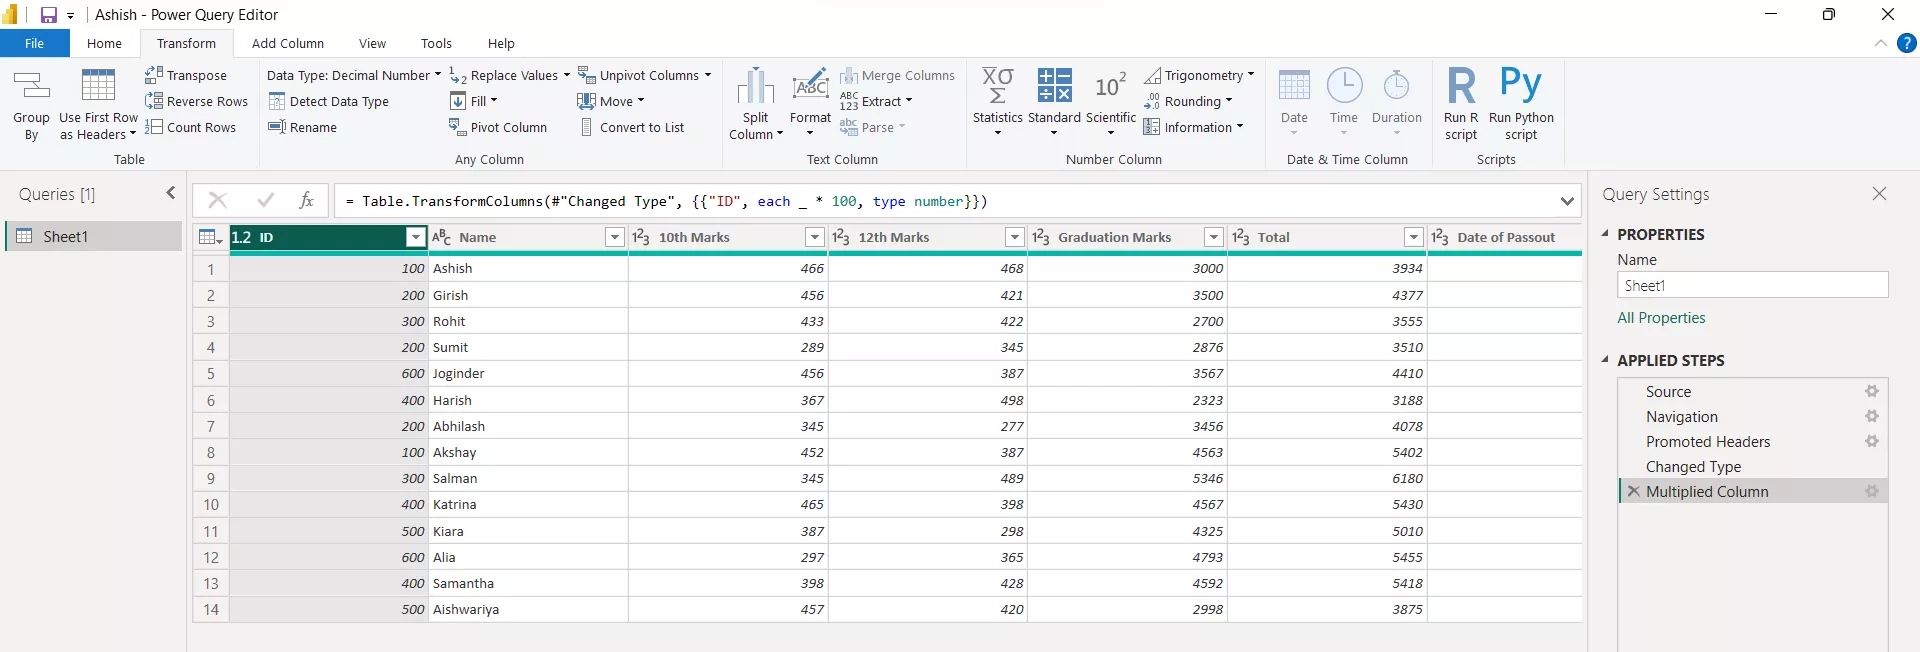Switch to the Add Column tab
The width and height of the screenshot is (1920, 652).
(288, 43)
